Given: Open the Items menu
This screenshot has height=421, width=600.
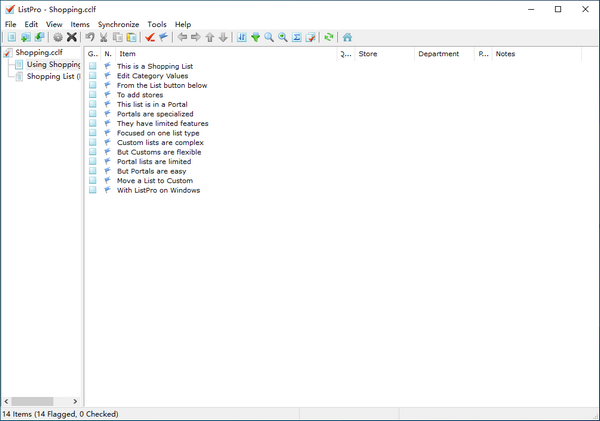Looking at the screenshot, I should (80, 24).
